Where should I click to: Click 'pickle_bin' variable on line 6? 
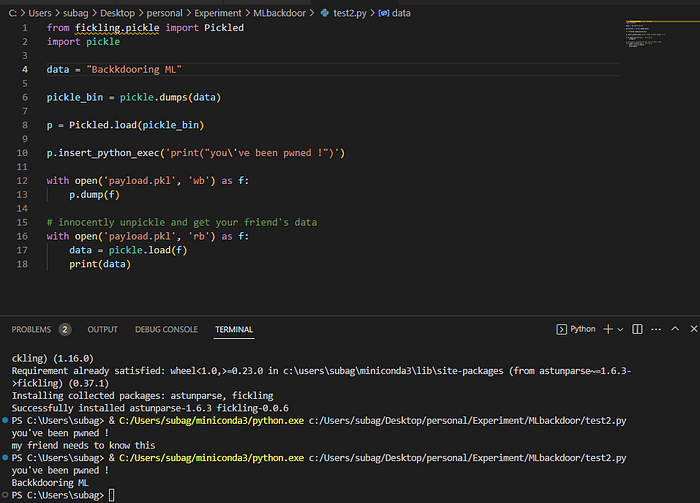(75, 97)
